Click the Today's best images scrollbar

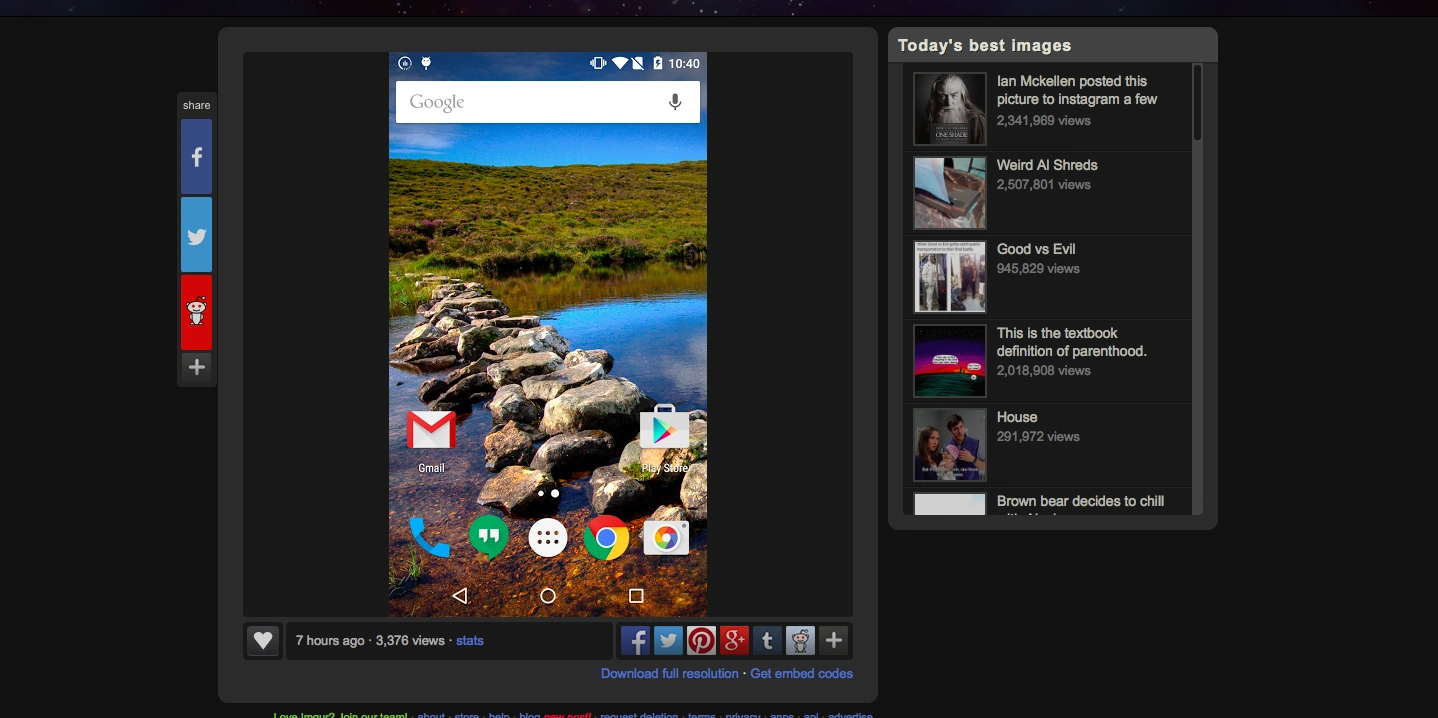tap(1197, 103)
